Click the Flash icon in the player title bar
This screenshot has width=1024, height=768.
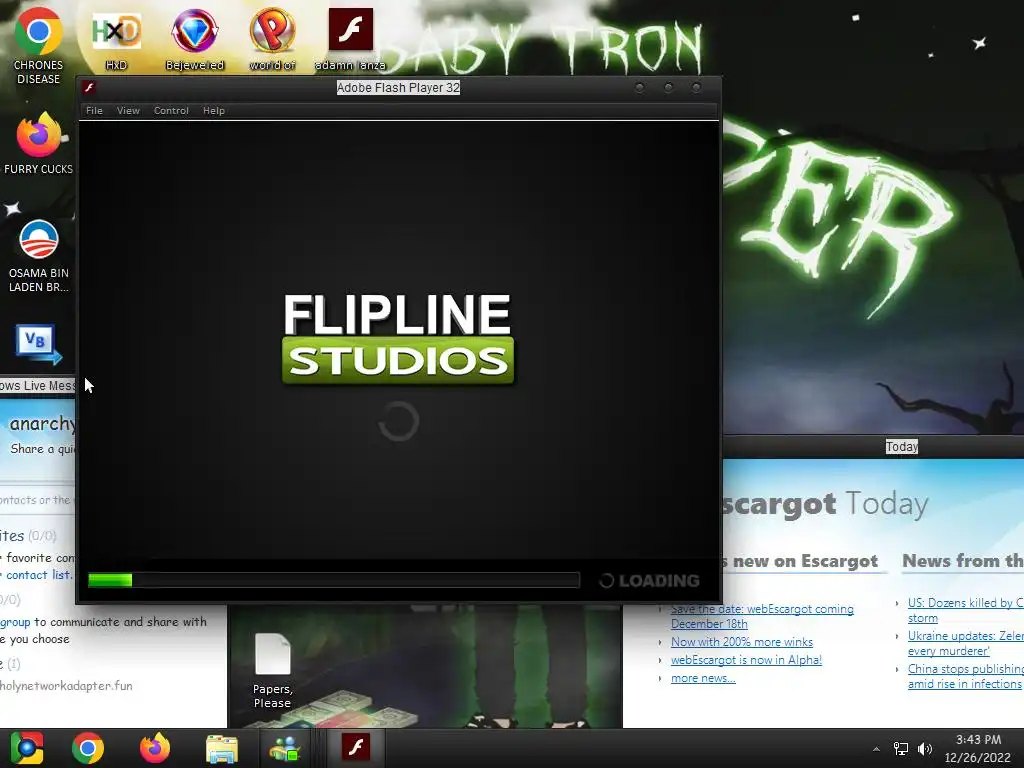point(89,88)
